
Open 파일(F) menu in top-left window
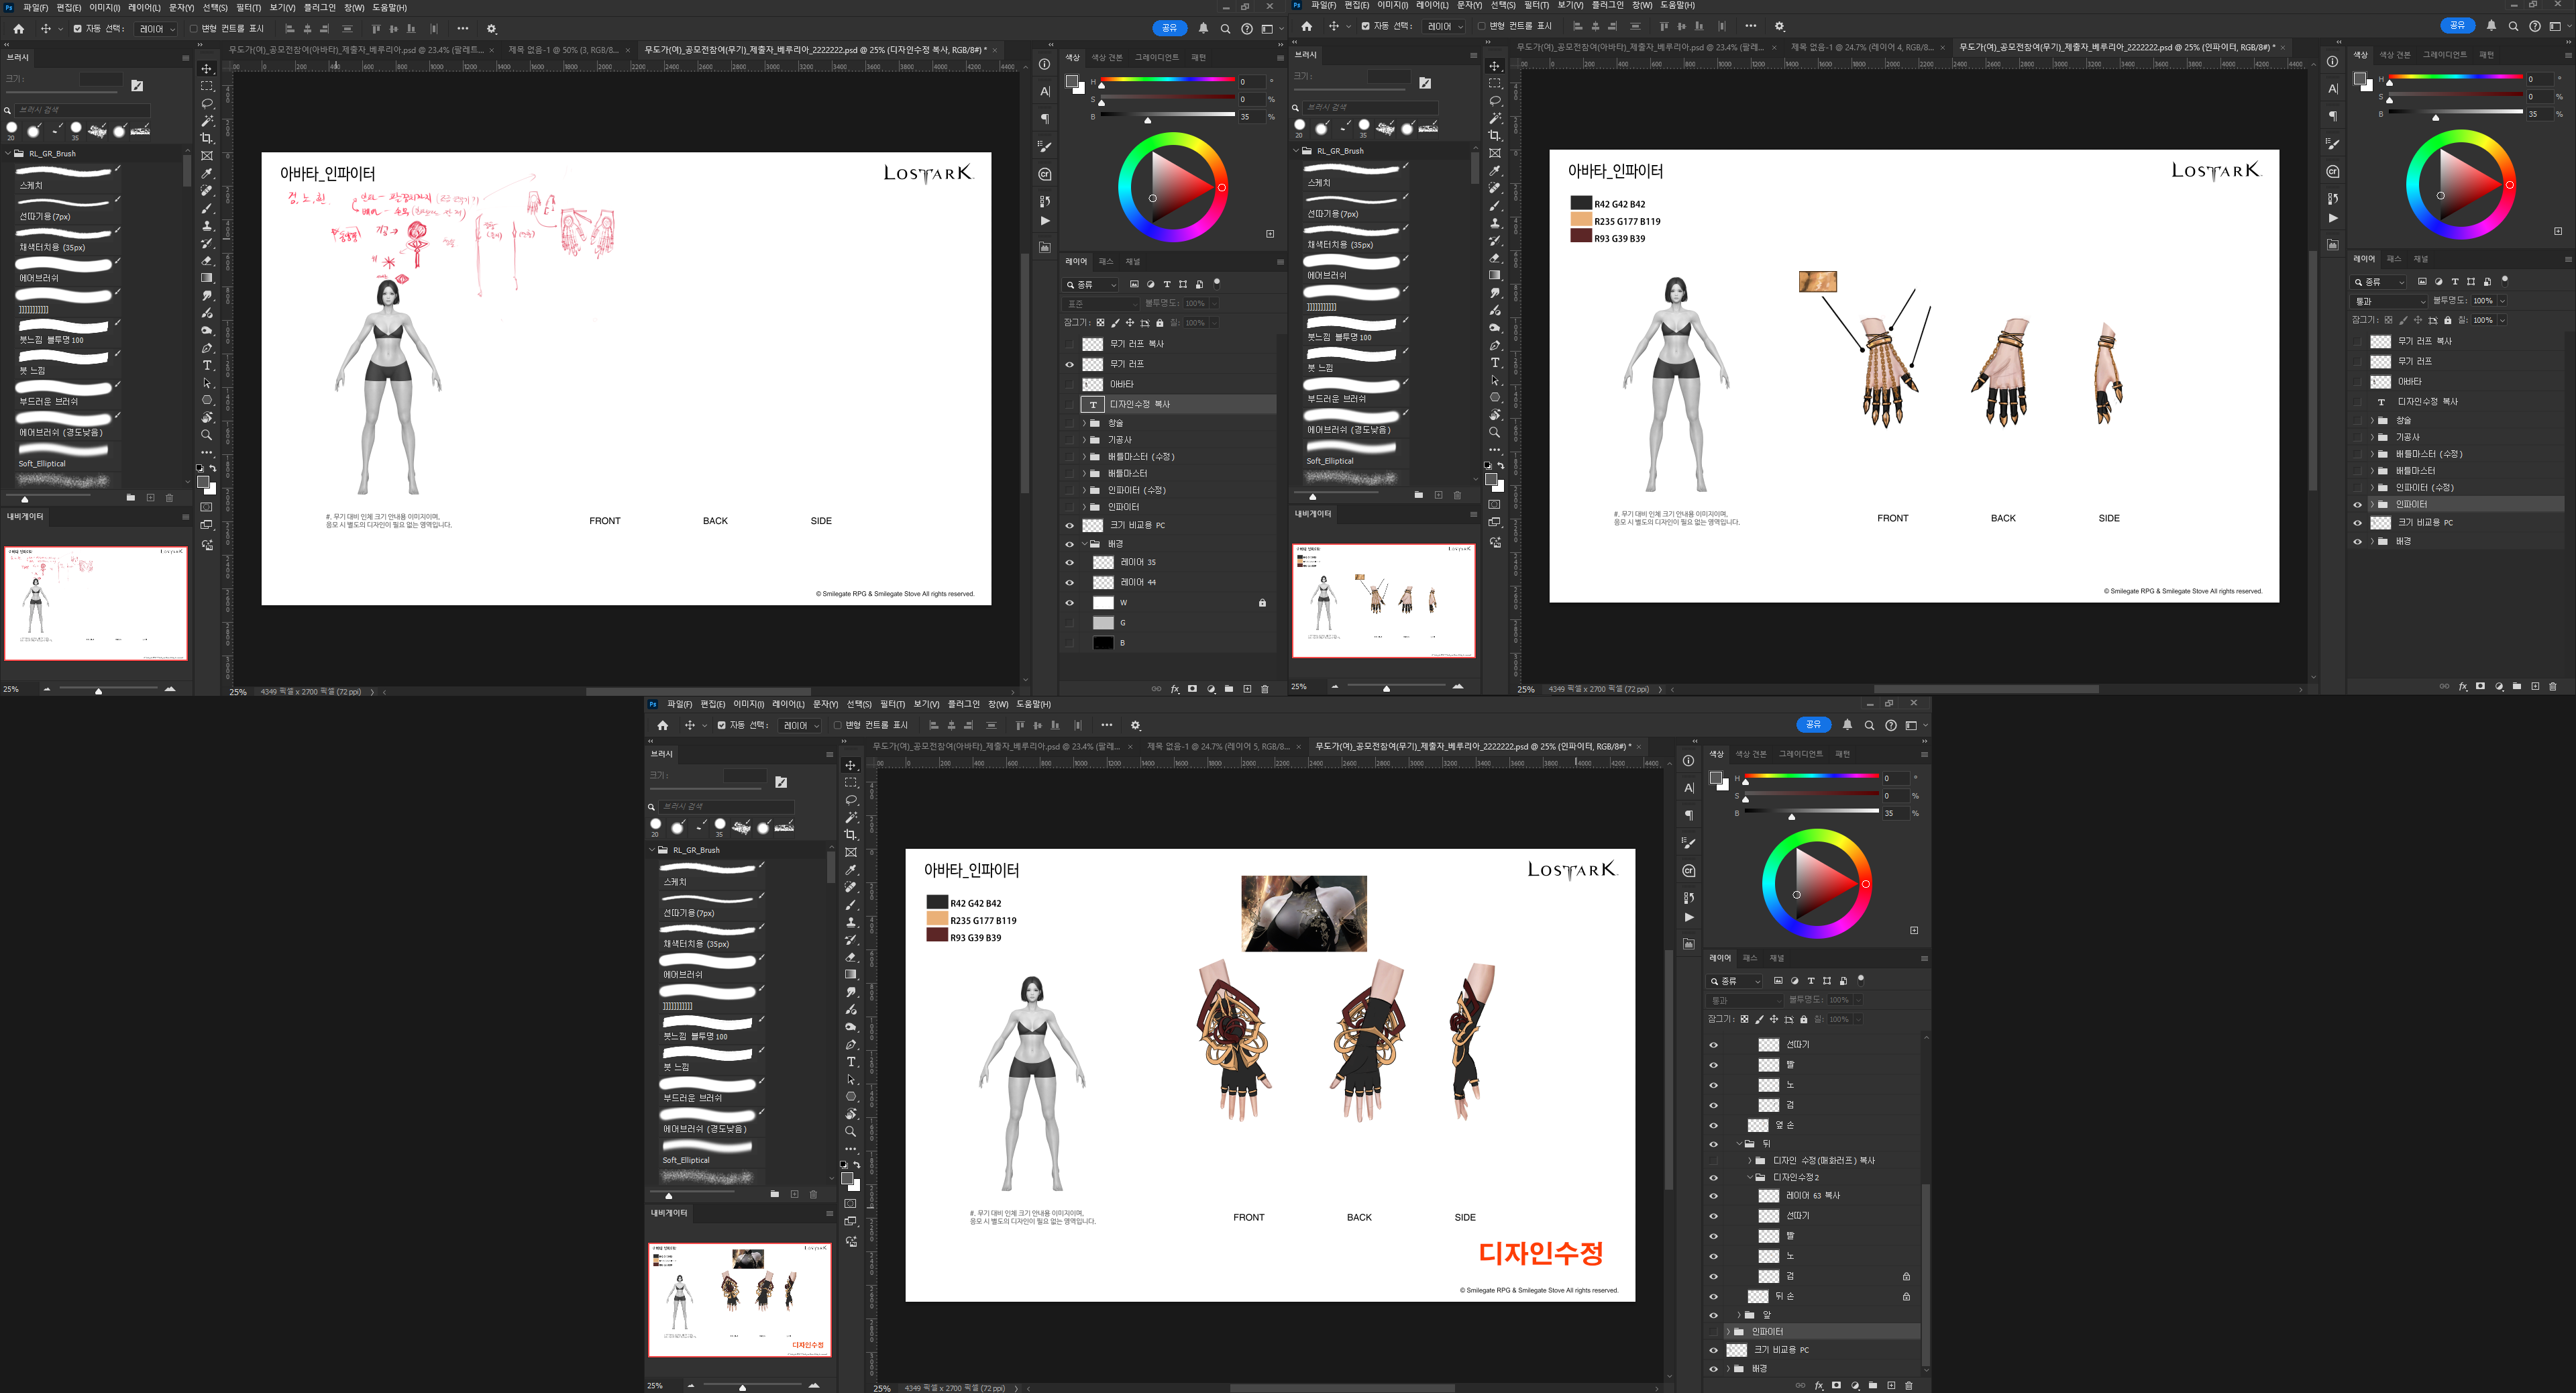click(35, 7)
